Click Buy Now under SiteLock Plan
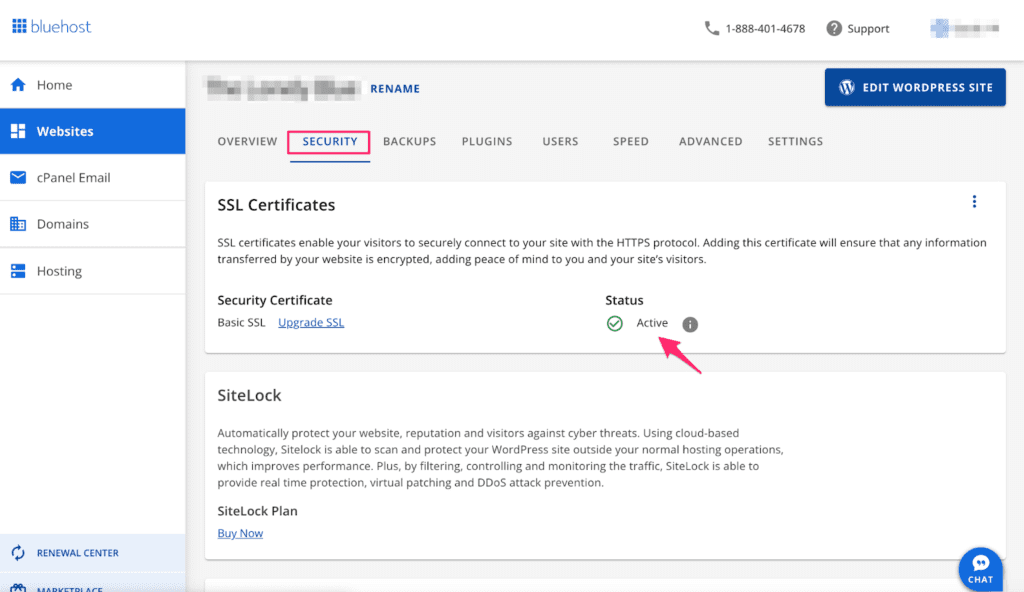 click(x=240, y=533)
